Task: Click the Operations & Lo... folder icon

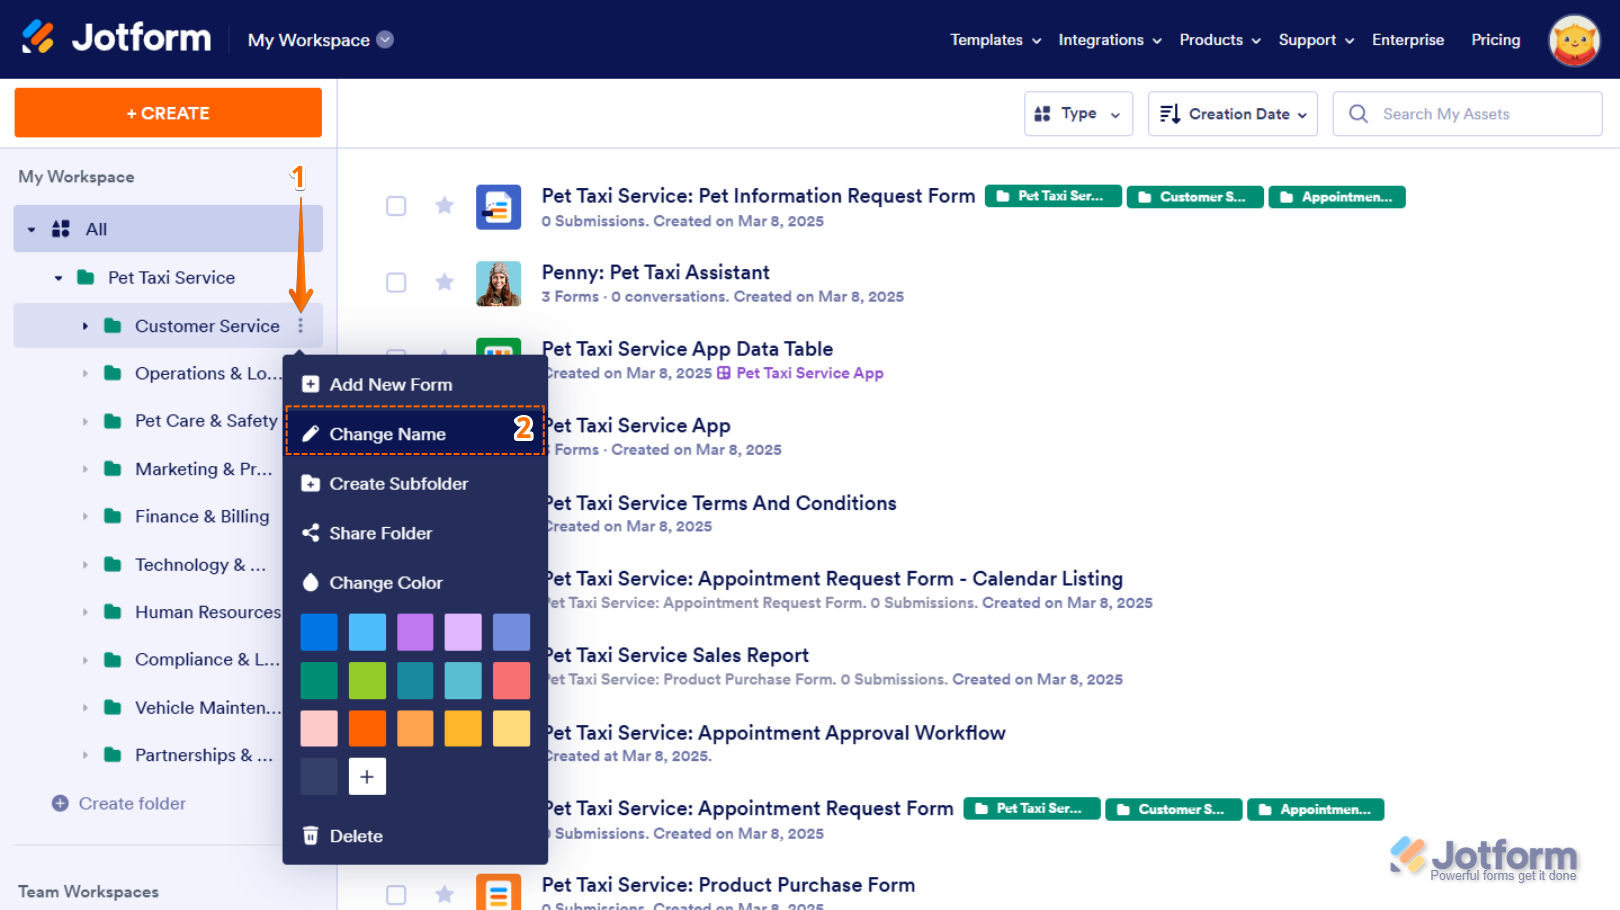Action: 113,373
